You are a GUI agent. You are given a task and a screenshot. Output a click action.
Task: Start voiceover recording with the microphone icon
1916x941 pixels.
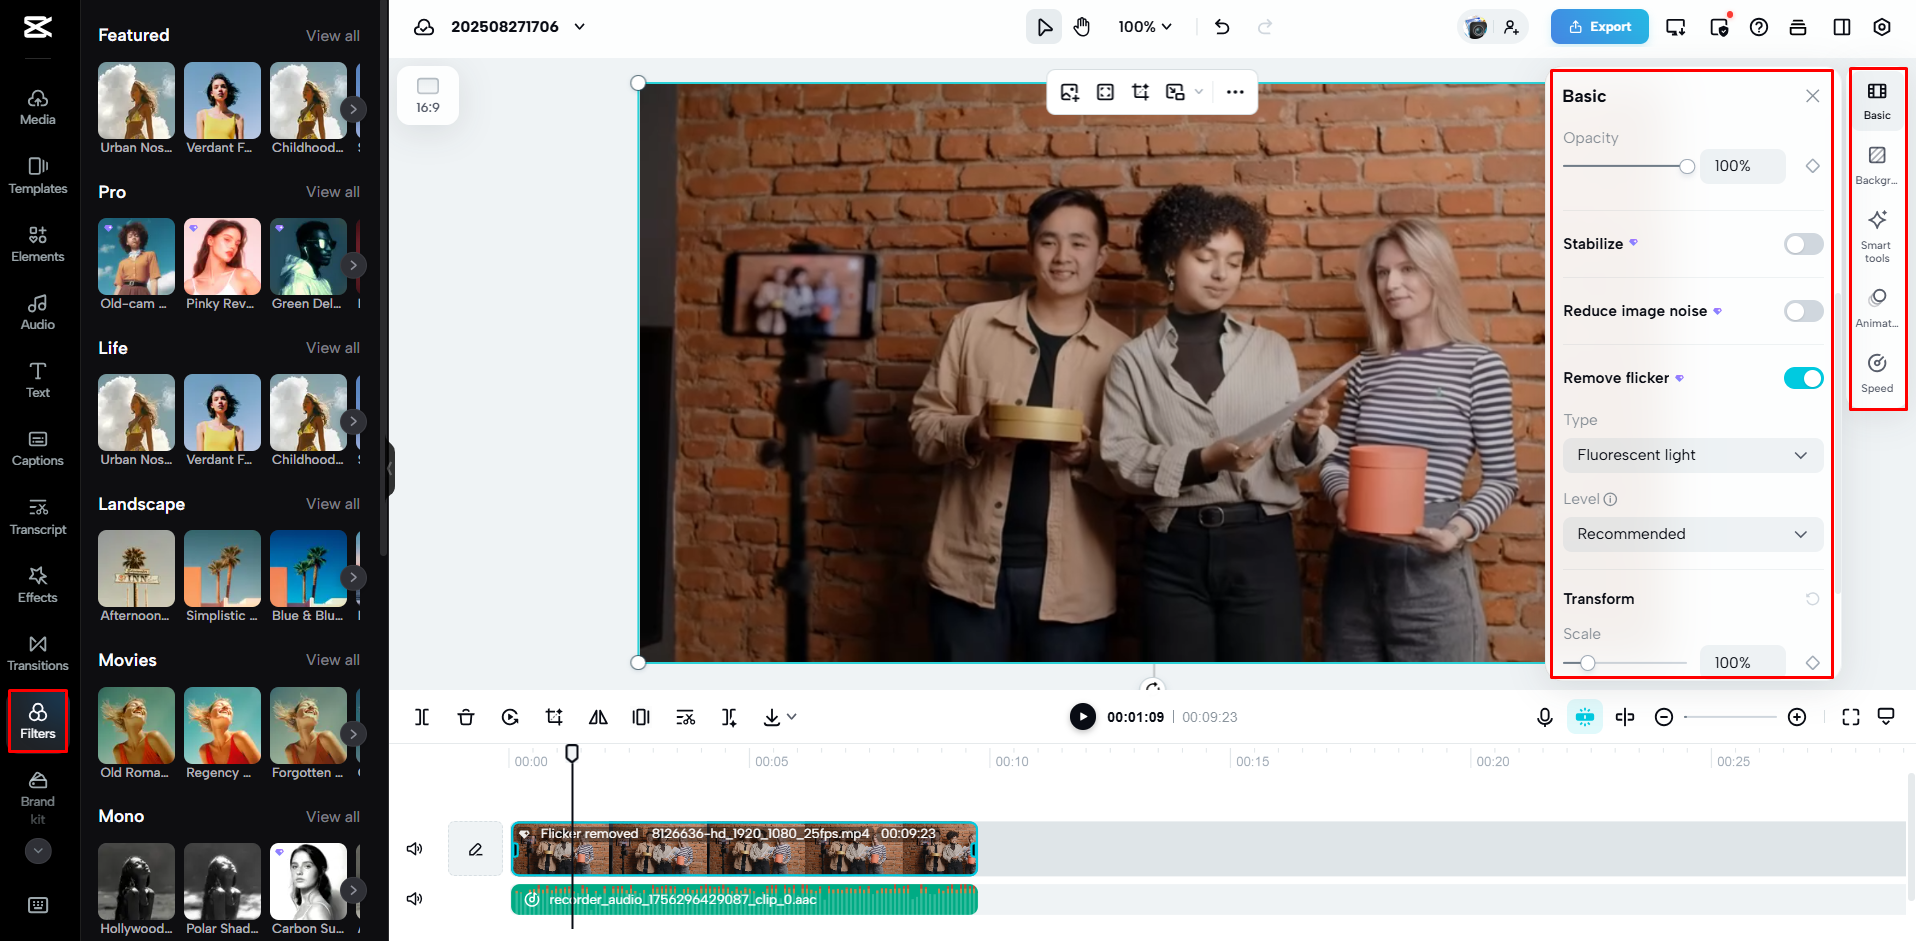tap(1544, 717)
